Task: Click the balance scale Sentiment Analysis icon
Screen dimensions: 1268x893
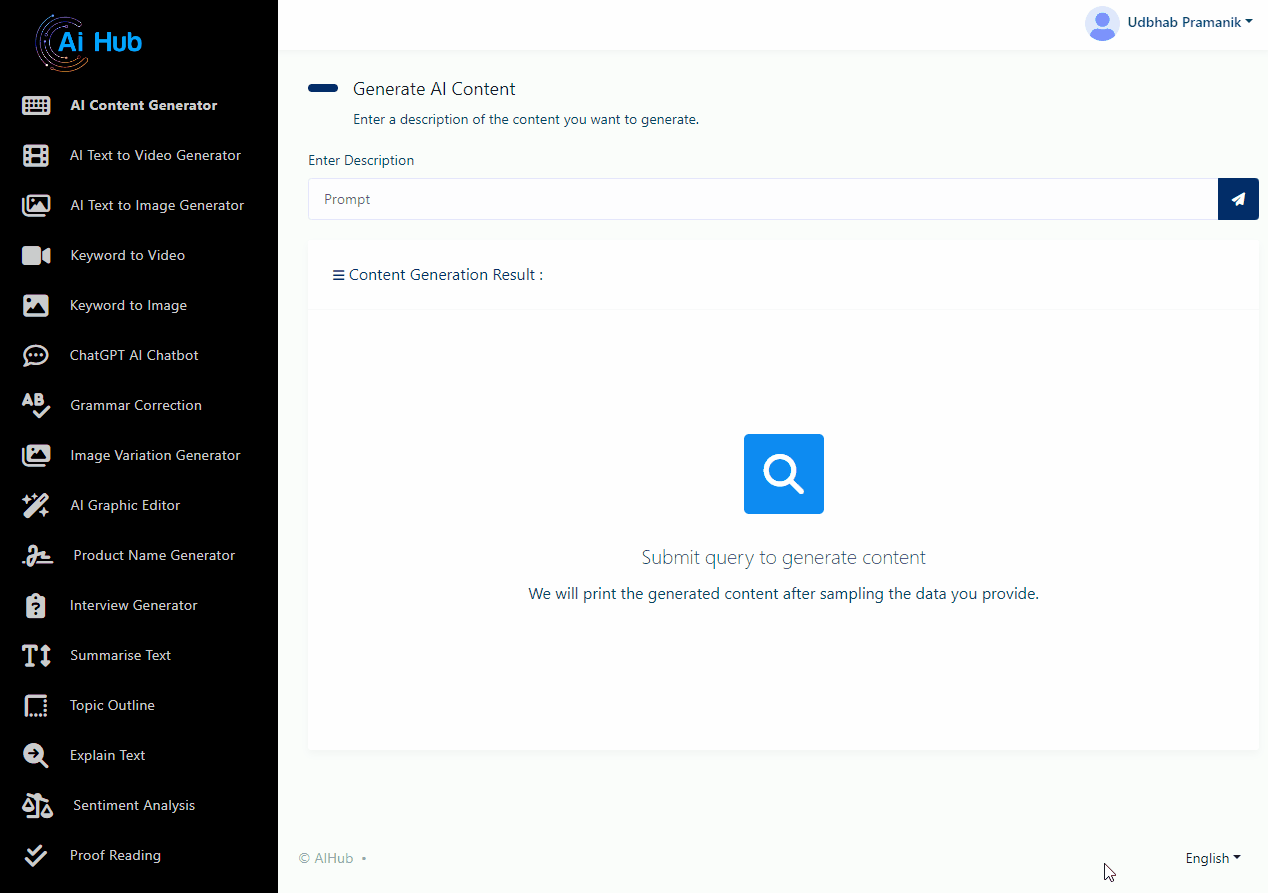Action: pos(37,805)
